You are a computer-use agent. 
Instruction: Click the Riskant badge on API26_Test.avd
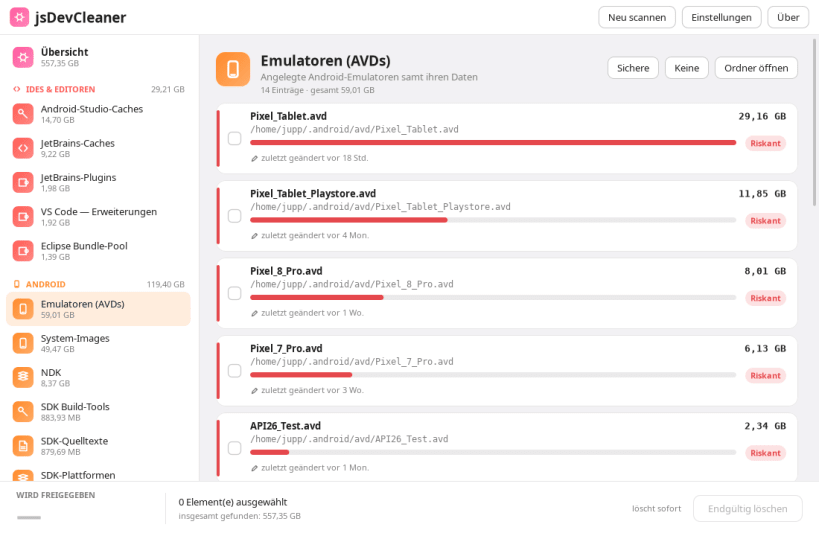tap(765, 453)
